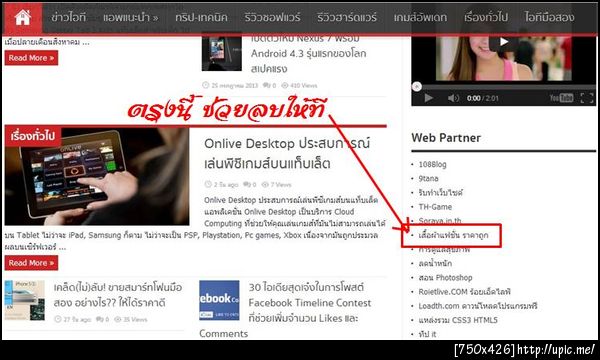Open the 9tana partner link
The width and height of the screenshot is (600, 360).
pos(428,179)
